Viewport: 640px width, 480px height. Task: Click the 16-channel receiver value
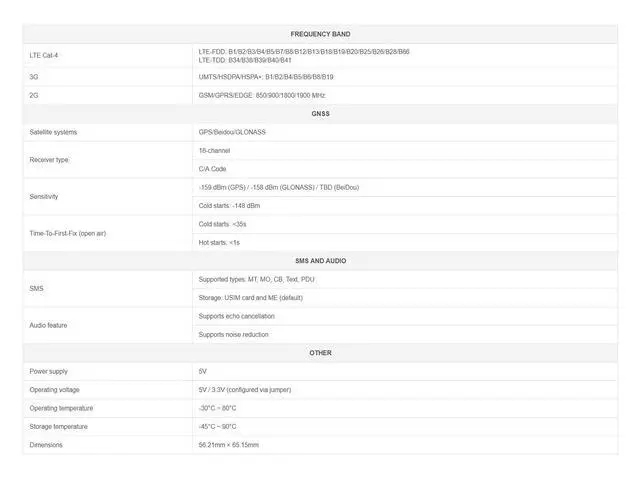point(216,150)
